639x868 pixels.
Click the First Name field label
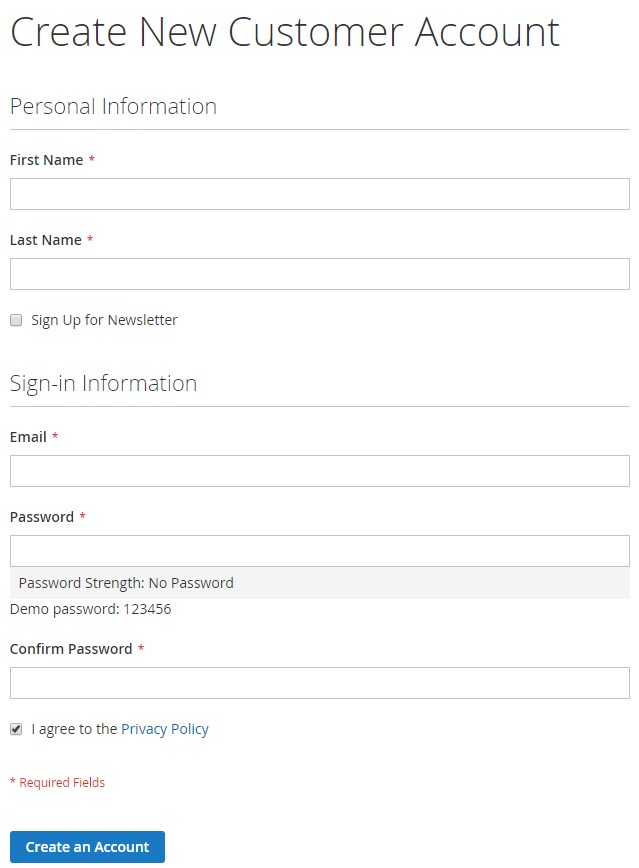tap(46, 160)
